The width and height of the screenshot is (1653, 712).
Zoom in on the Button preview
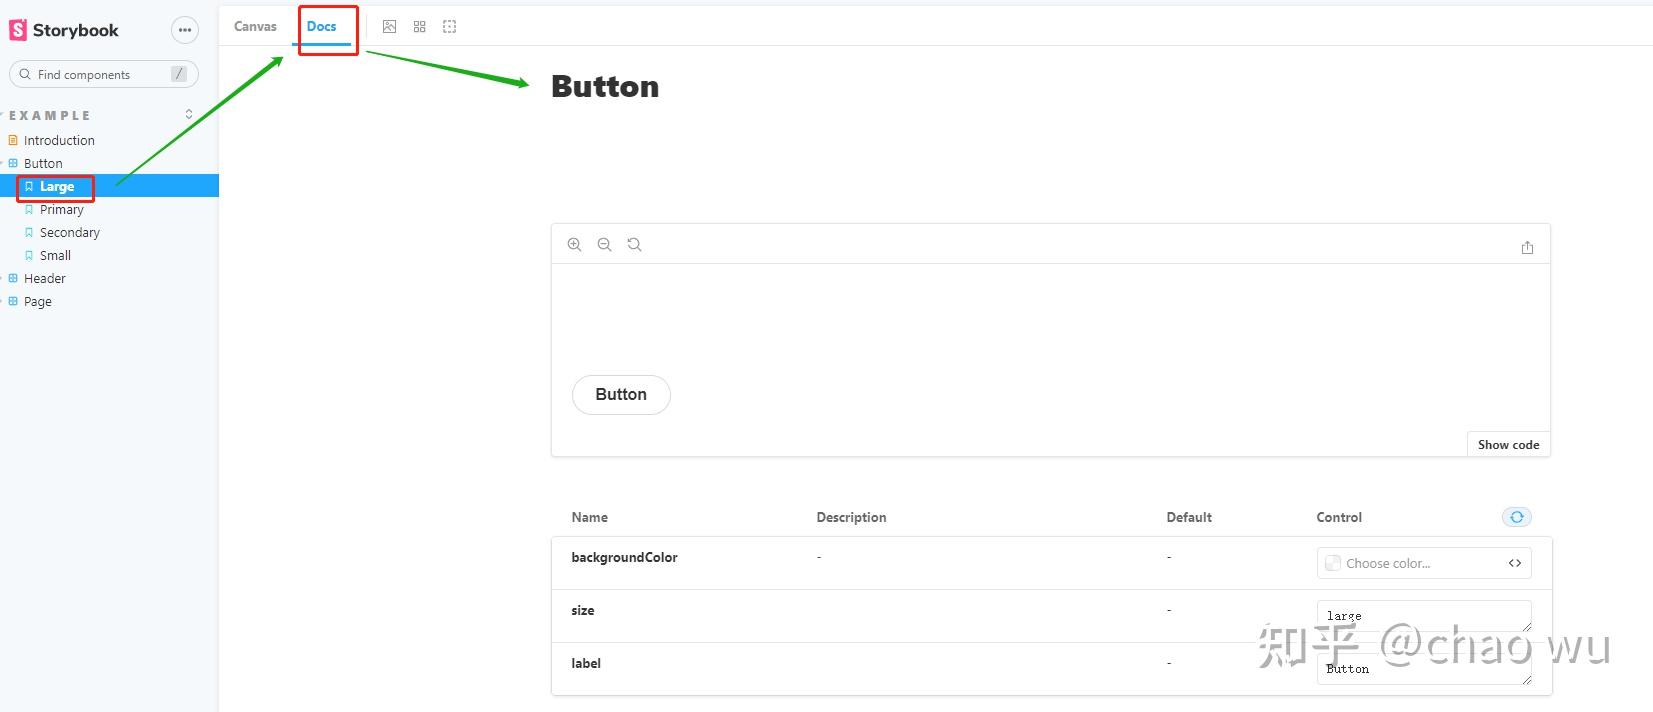[x=574, y=244]
